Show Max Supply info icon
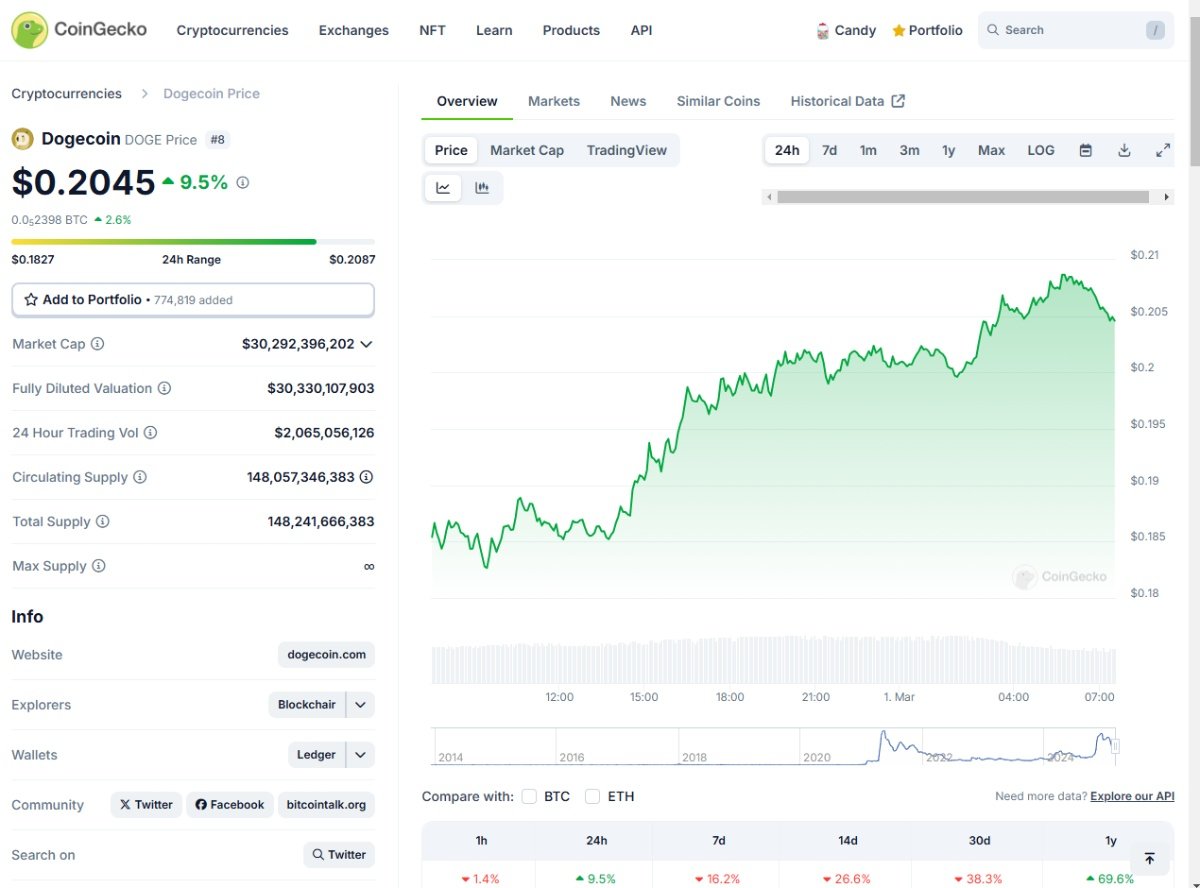 point(99,566)
